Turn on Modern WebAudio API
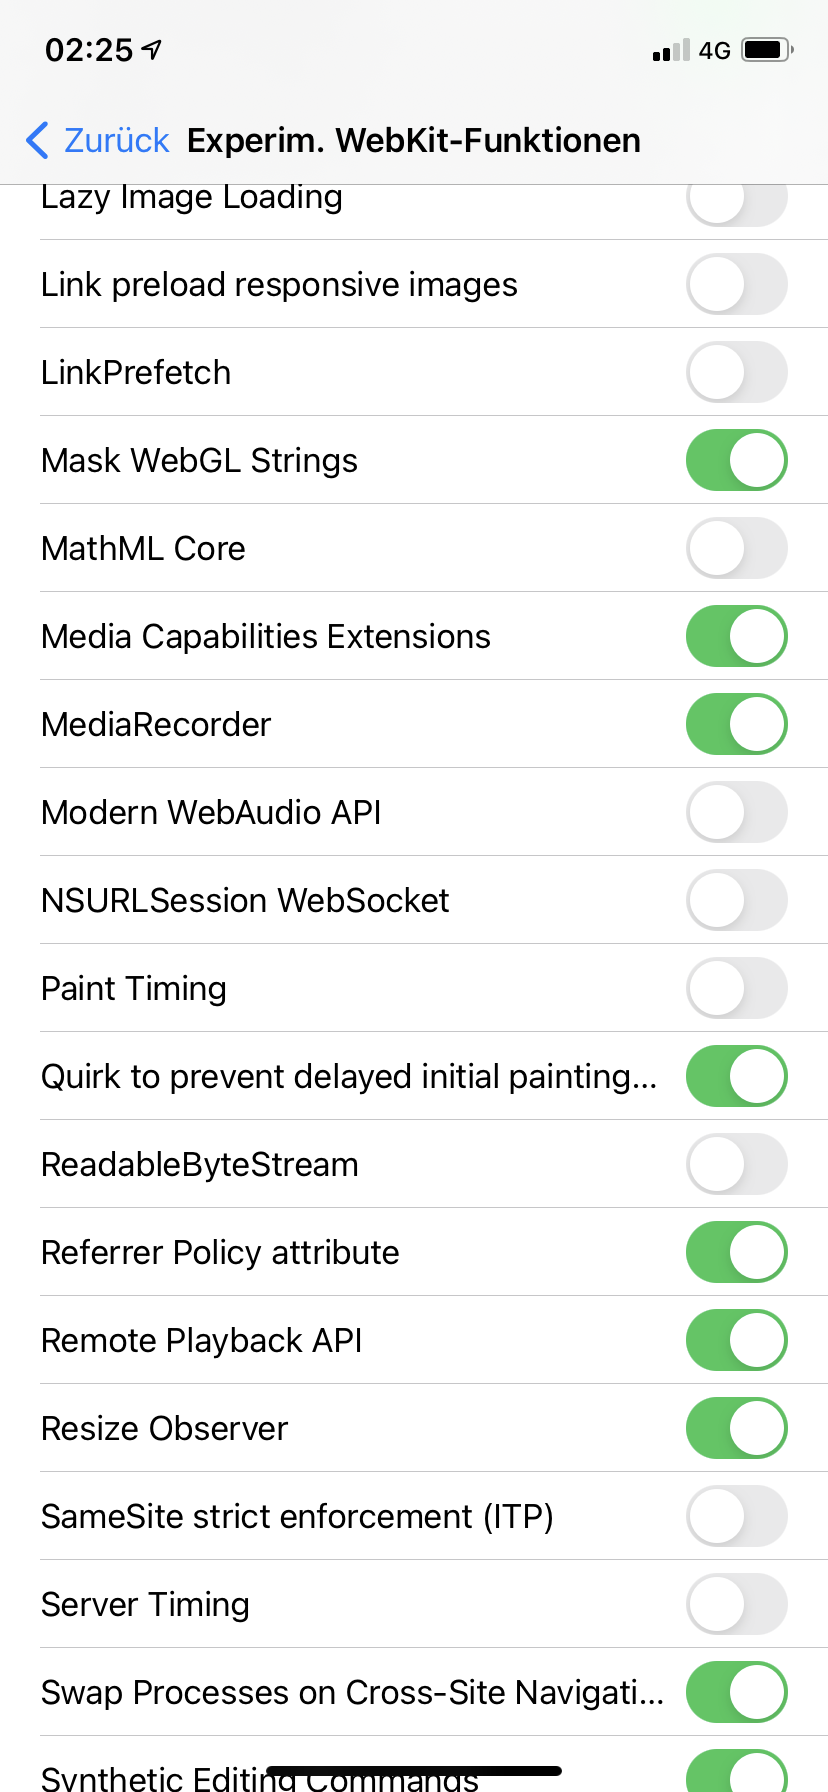The height and width of the screenshot is (1792, 828). (x=736, y=812)
